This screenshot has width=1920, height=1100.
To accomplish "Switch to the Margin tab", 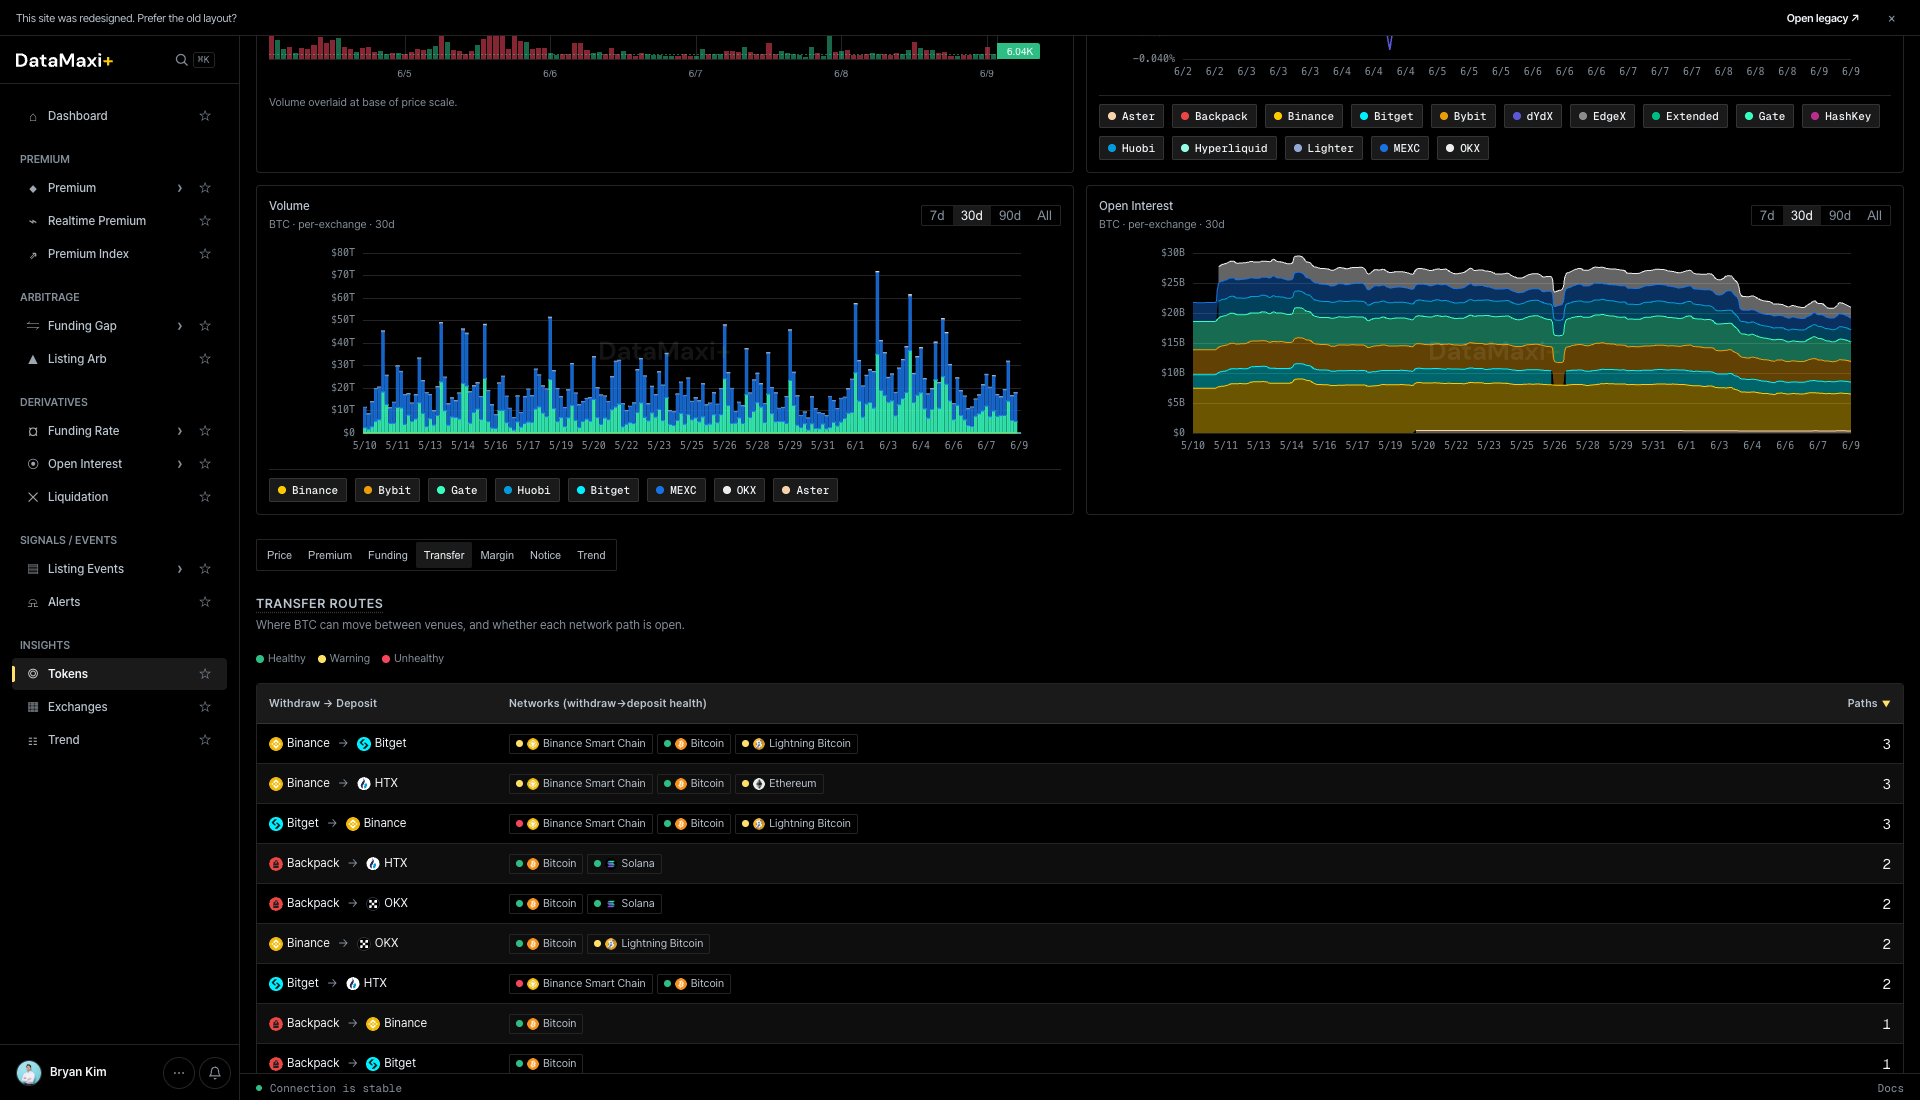I will [497, 555].
